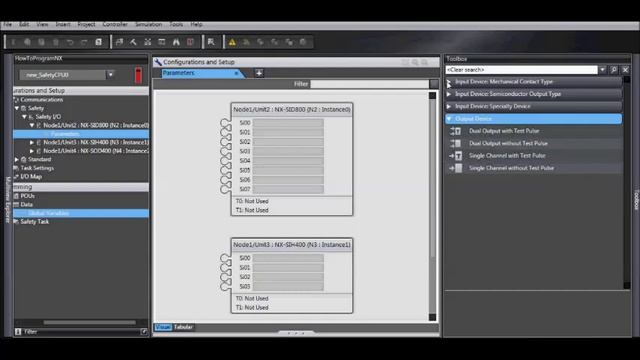Expand Node1/Unit4 NX-SOD400 node
The height and width of the screenshot is (360, 640).
pos(32,151)
